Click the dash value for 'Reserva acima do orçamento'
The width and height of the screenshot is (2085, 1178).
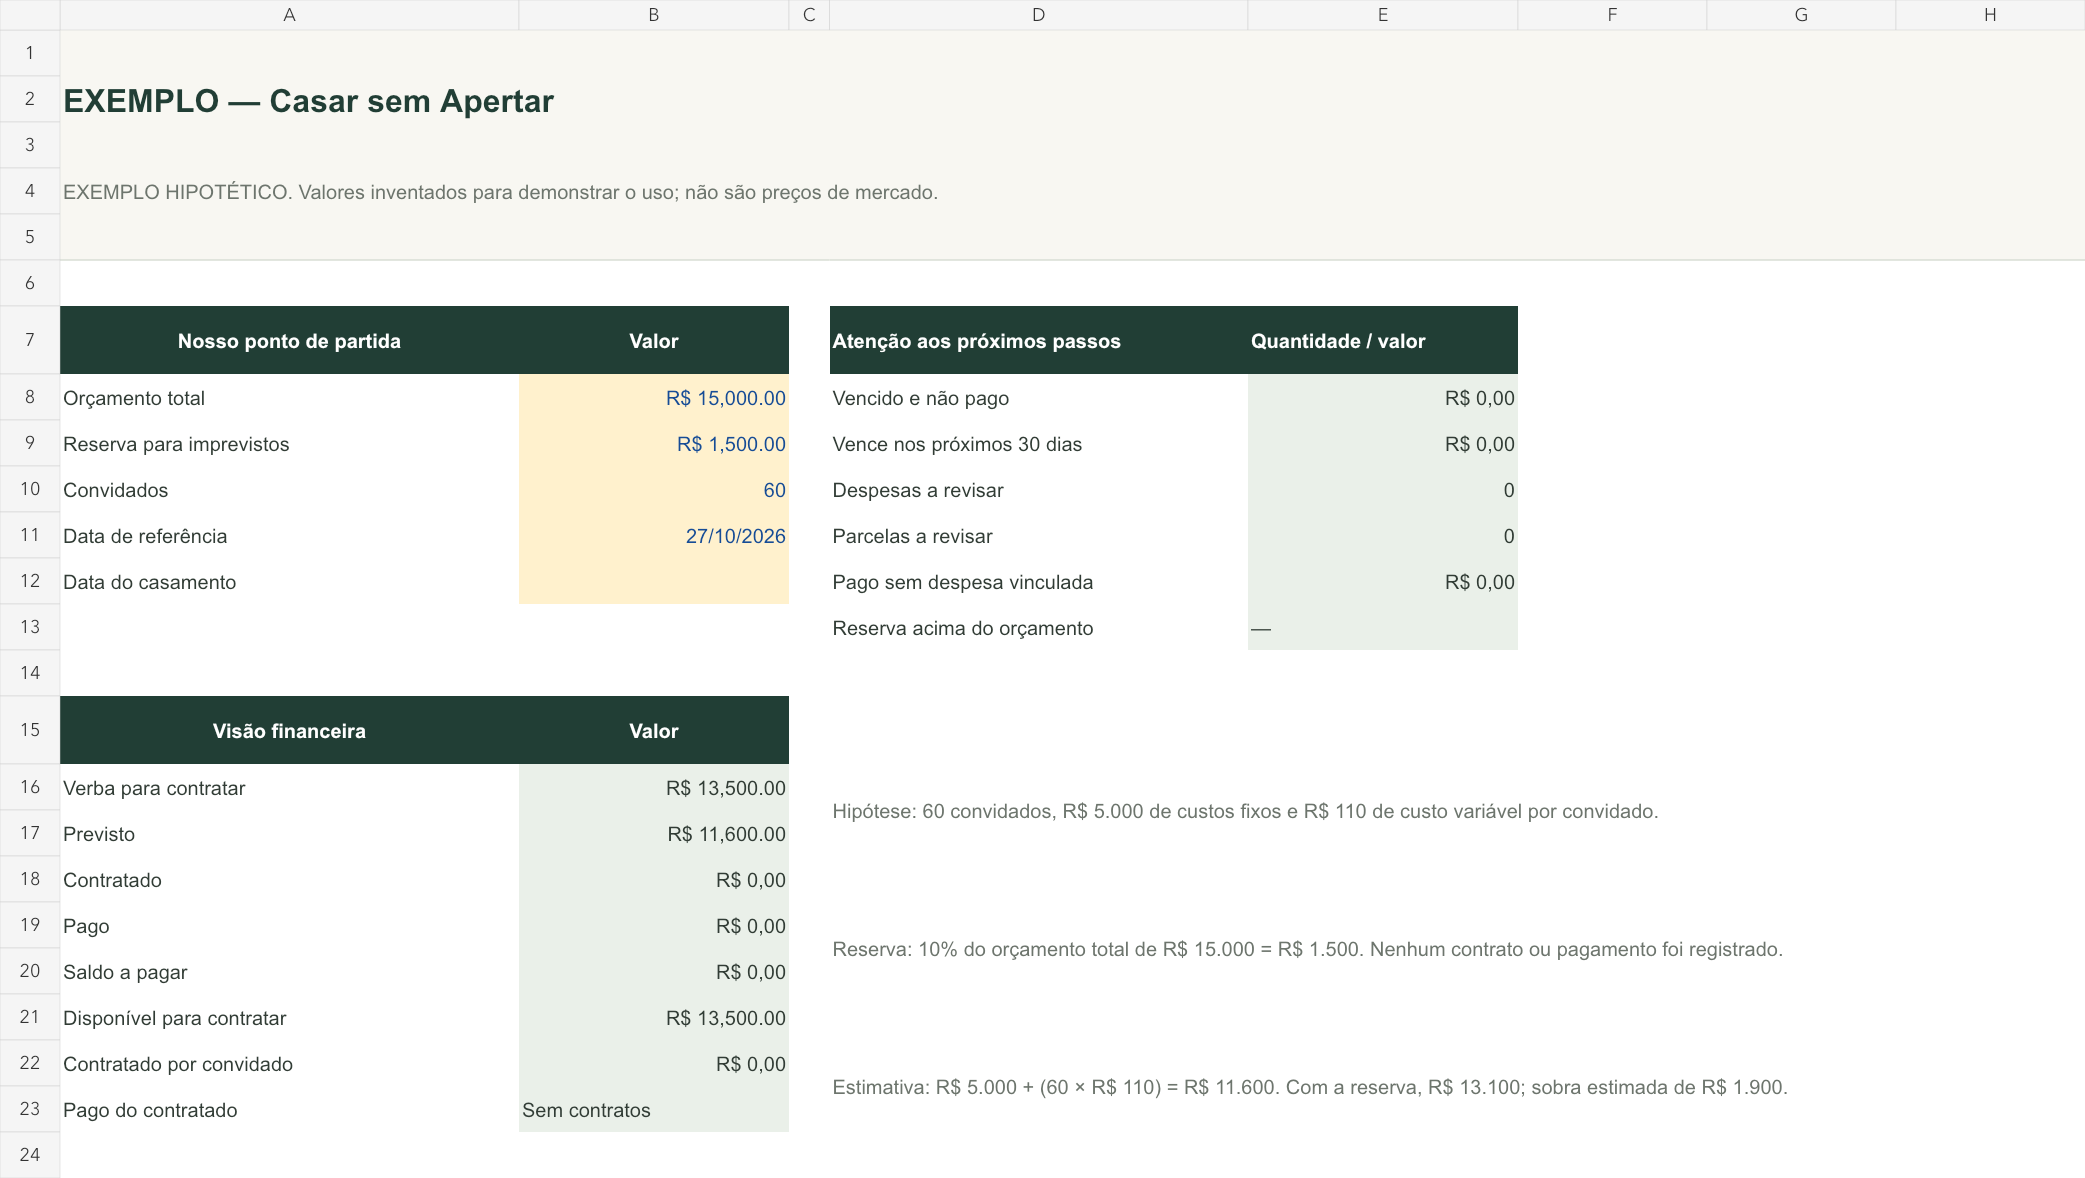click(x=1383, y=628)
